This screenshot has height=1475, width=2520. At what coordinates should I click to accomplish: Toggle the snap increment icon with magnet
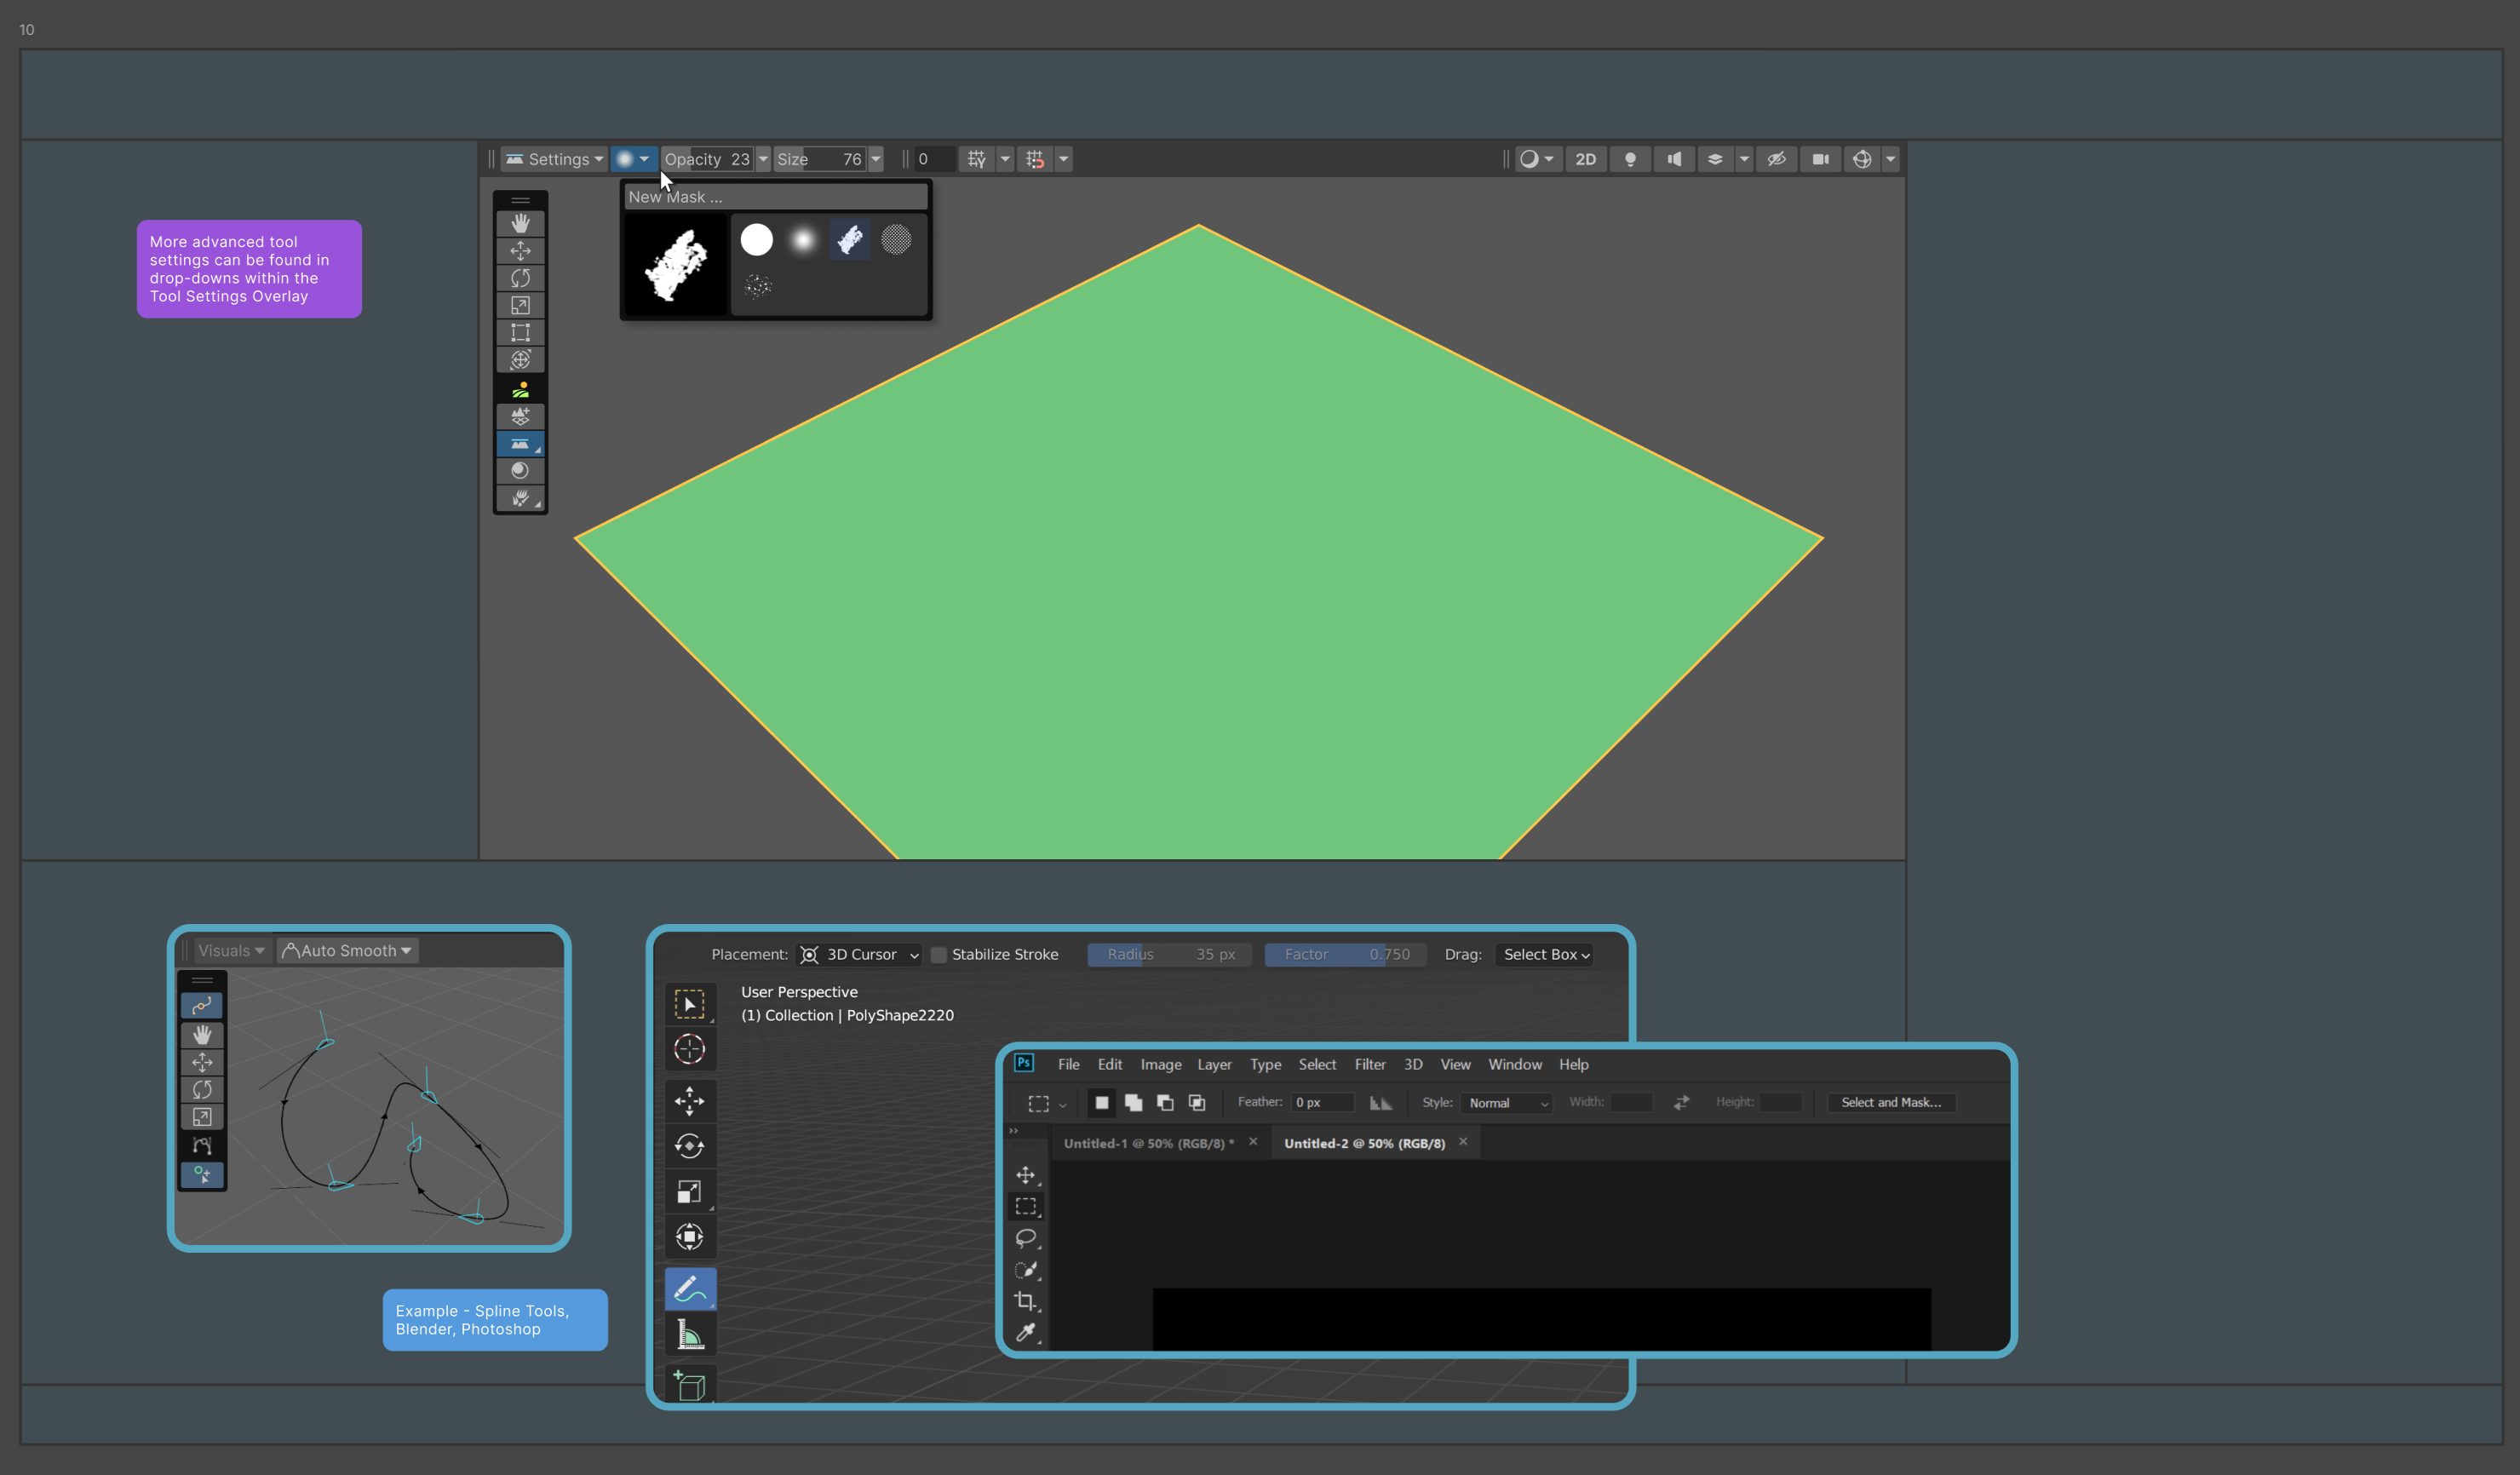point(1035,159)
